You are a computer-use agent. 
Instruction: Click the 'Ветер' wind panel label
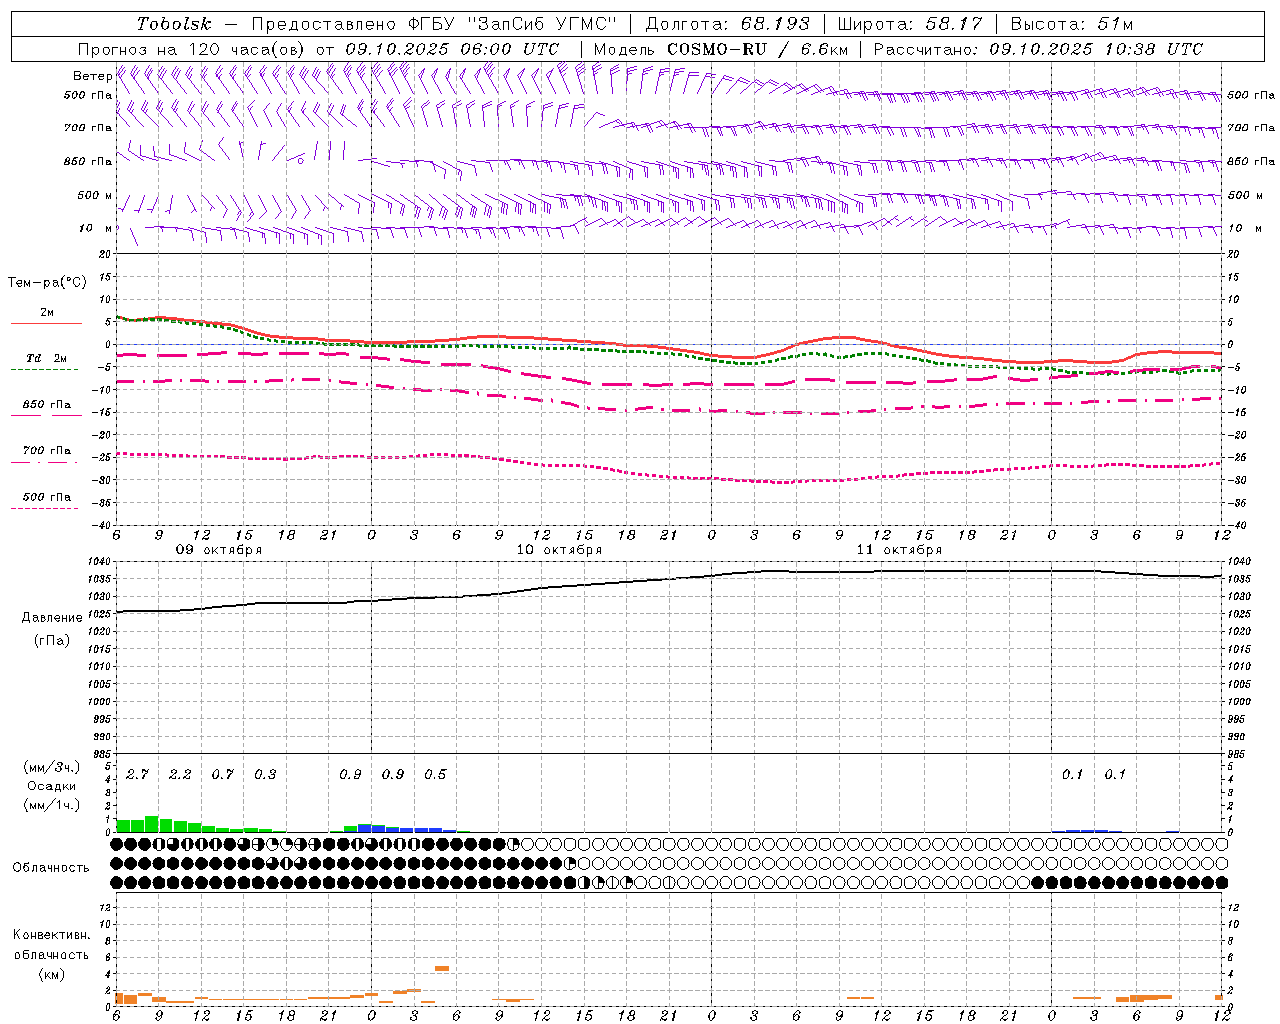click(x=92, y=76)
